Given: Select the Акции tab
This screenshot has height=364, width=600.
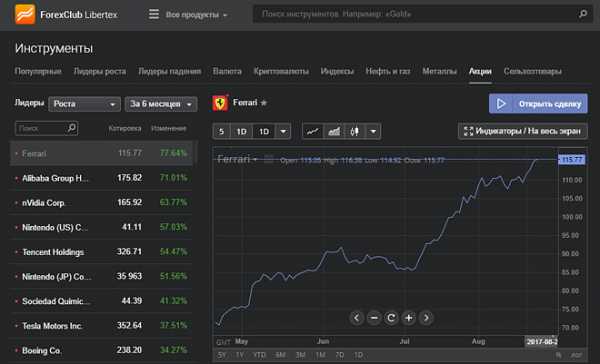Looking at the screenshot, I should click(480, 71).
